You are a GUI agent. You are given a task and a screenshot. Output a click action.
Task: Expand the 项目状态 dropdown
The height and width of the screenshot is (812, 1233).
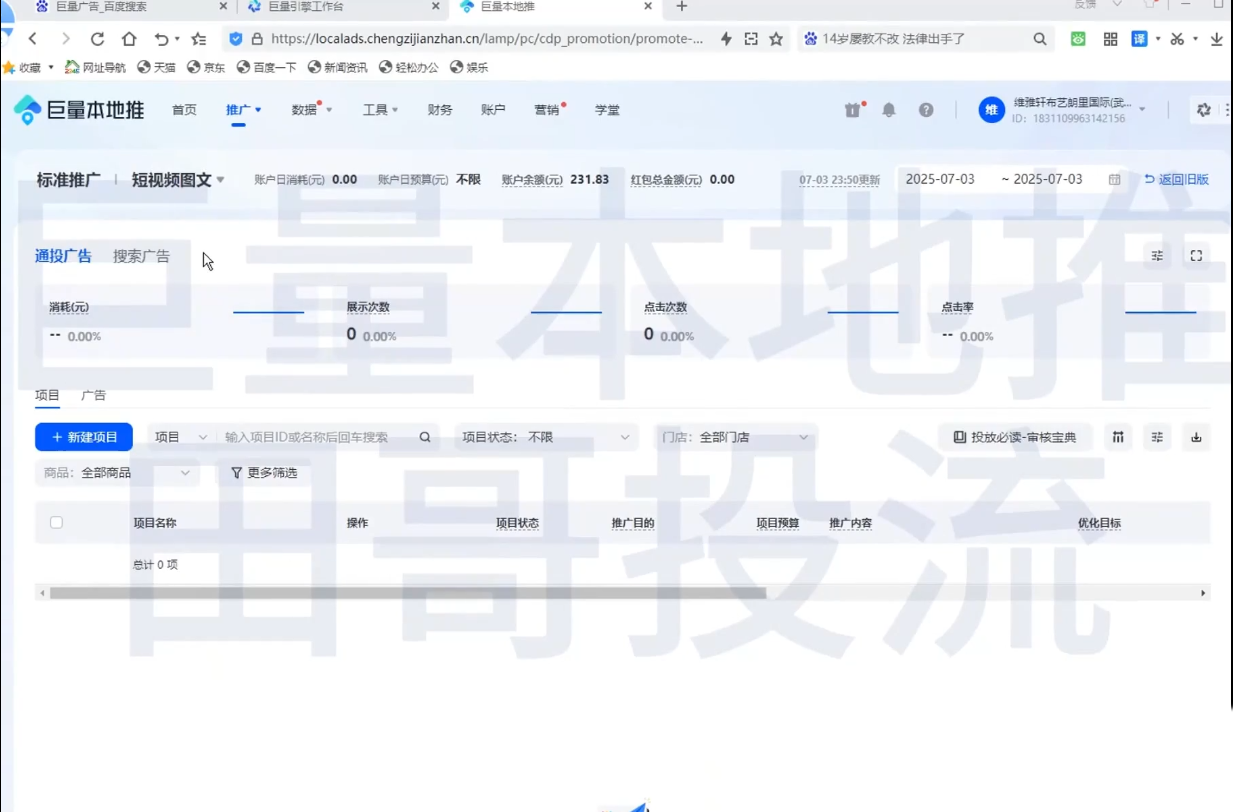[546, 437]
